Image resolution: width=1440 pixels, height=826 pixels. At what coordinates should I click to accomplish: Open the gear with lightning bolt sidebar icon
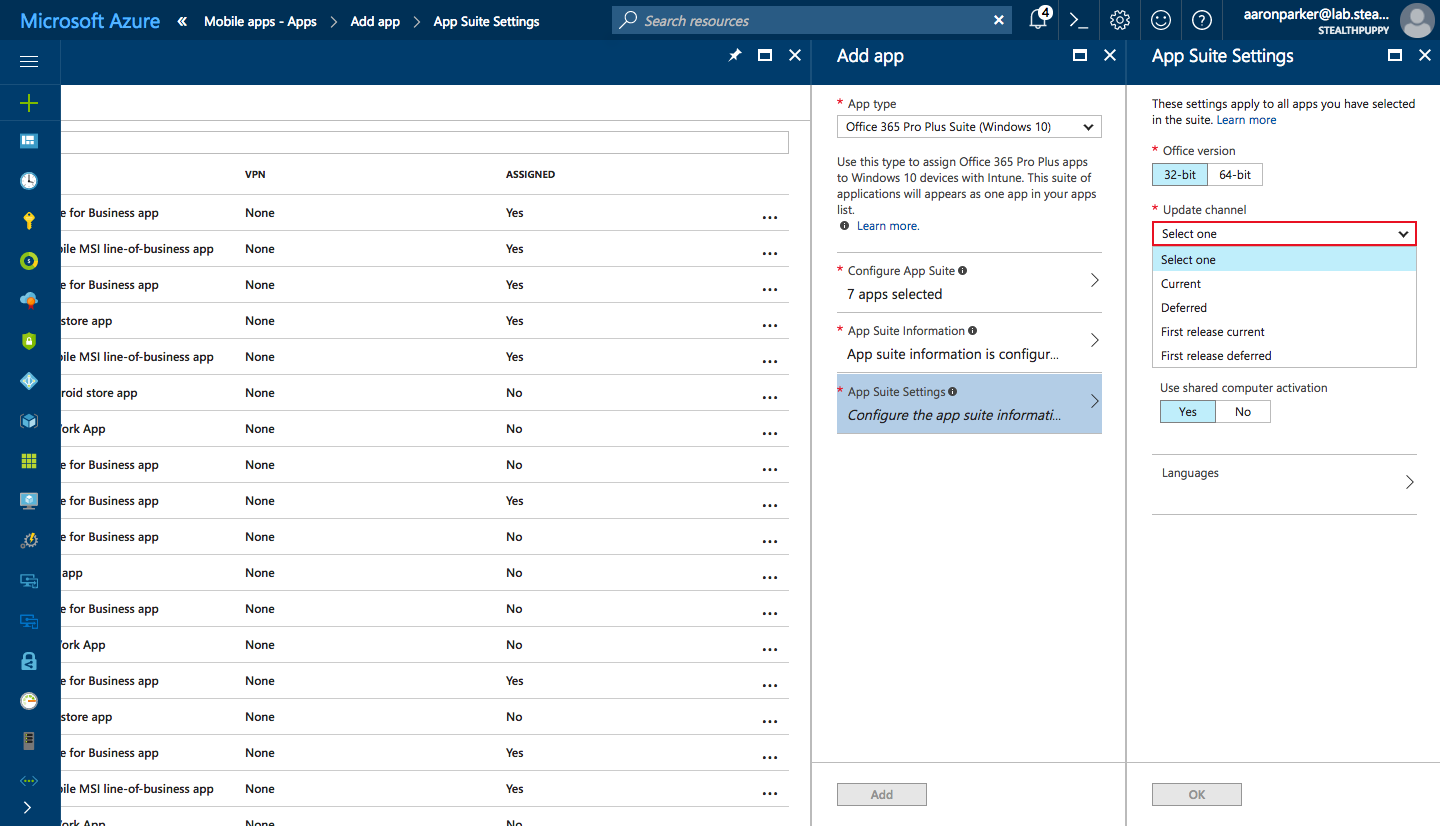click(x=29, y=541)
